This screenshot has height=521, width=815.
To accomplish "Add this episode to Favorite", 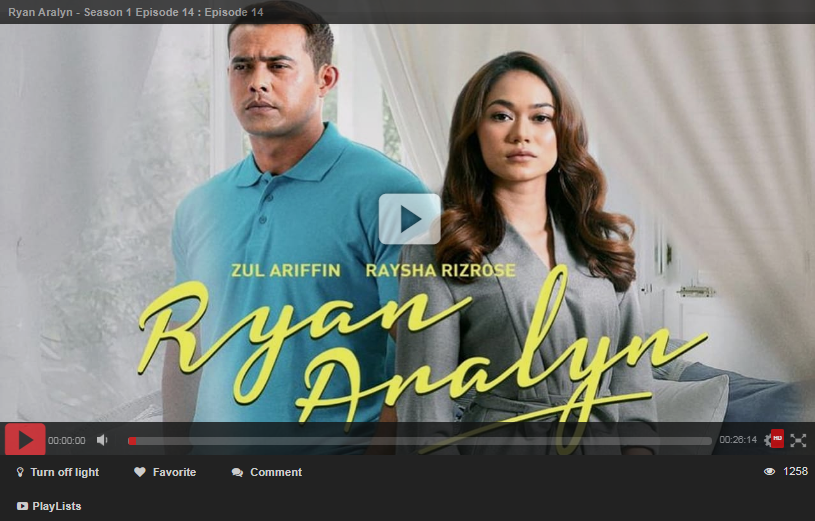I will (x=165, y=472).
